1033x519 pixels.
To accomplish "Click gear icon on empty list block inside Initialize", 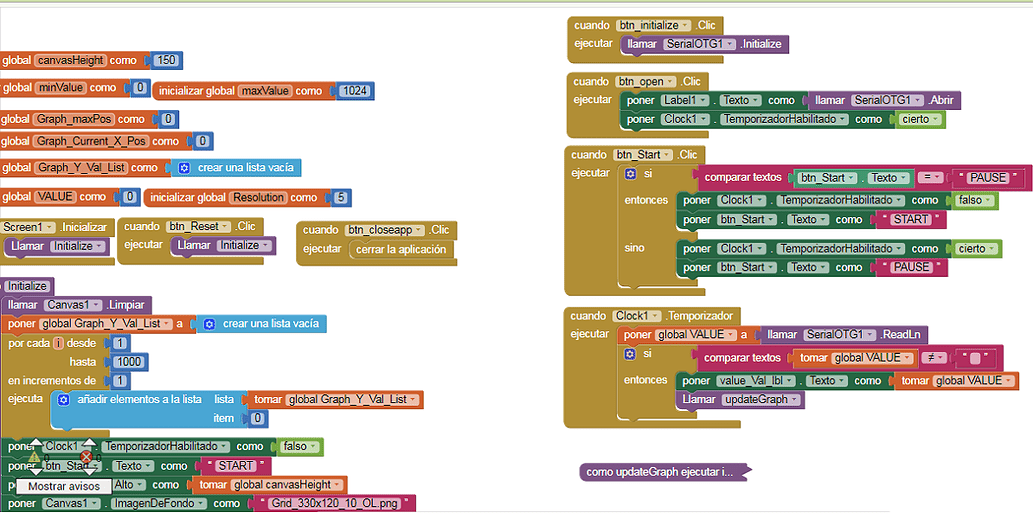I will point(209,324).
